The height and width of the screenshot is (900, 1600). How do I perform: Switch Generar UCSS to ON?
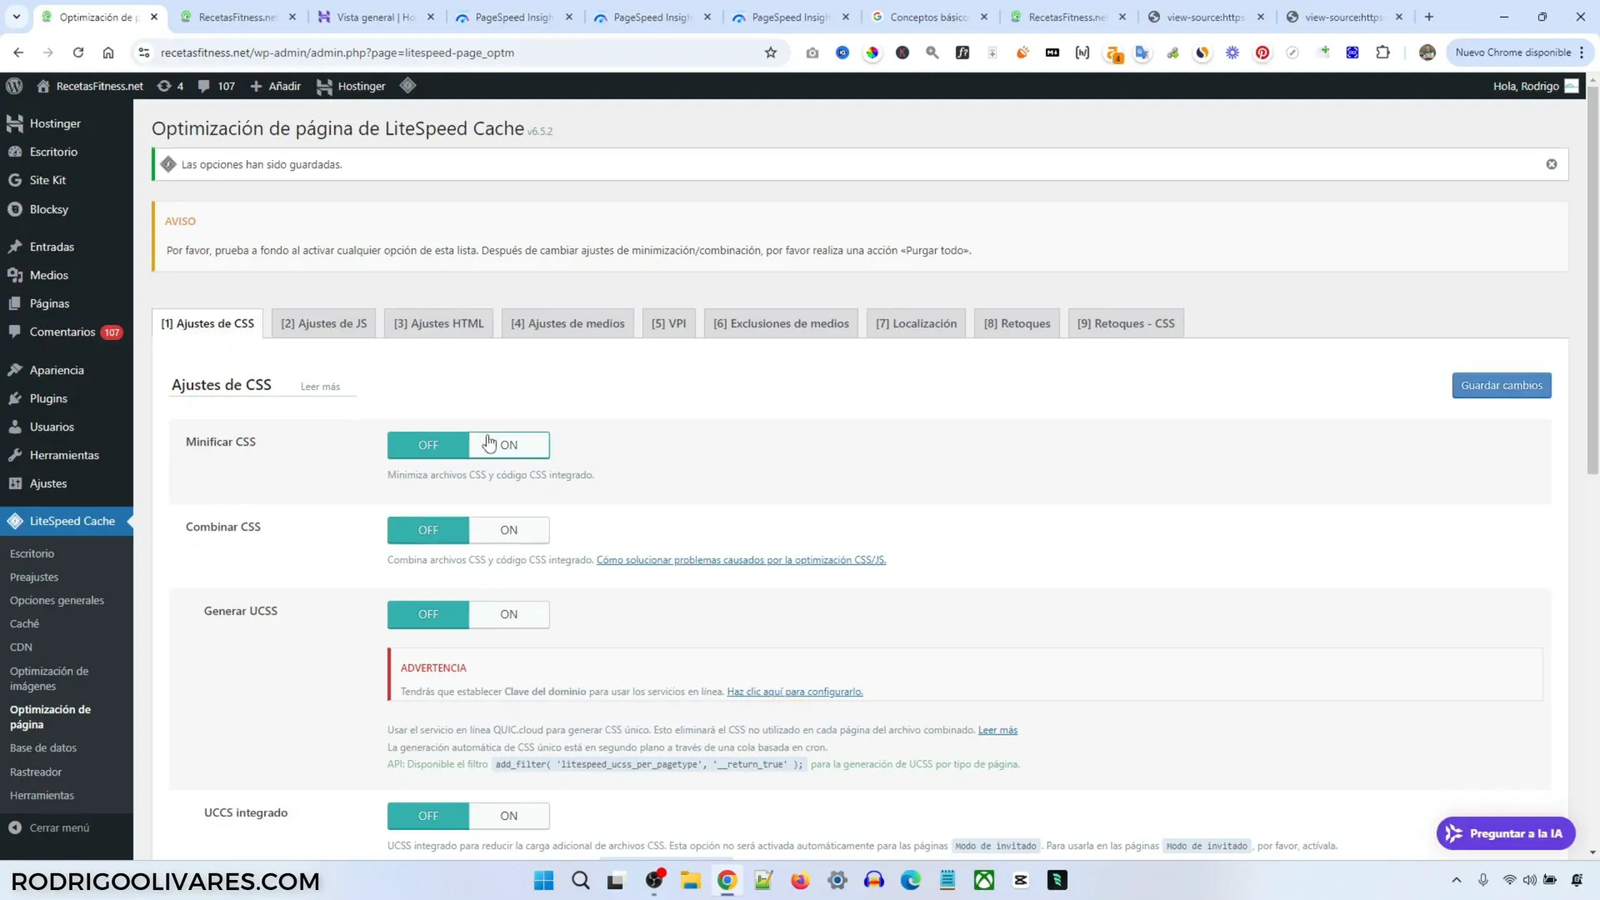click(509, 614)
